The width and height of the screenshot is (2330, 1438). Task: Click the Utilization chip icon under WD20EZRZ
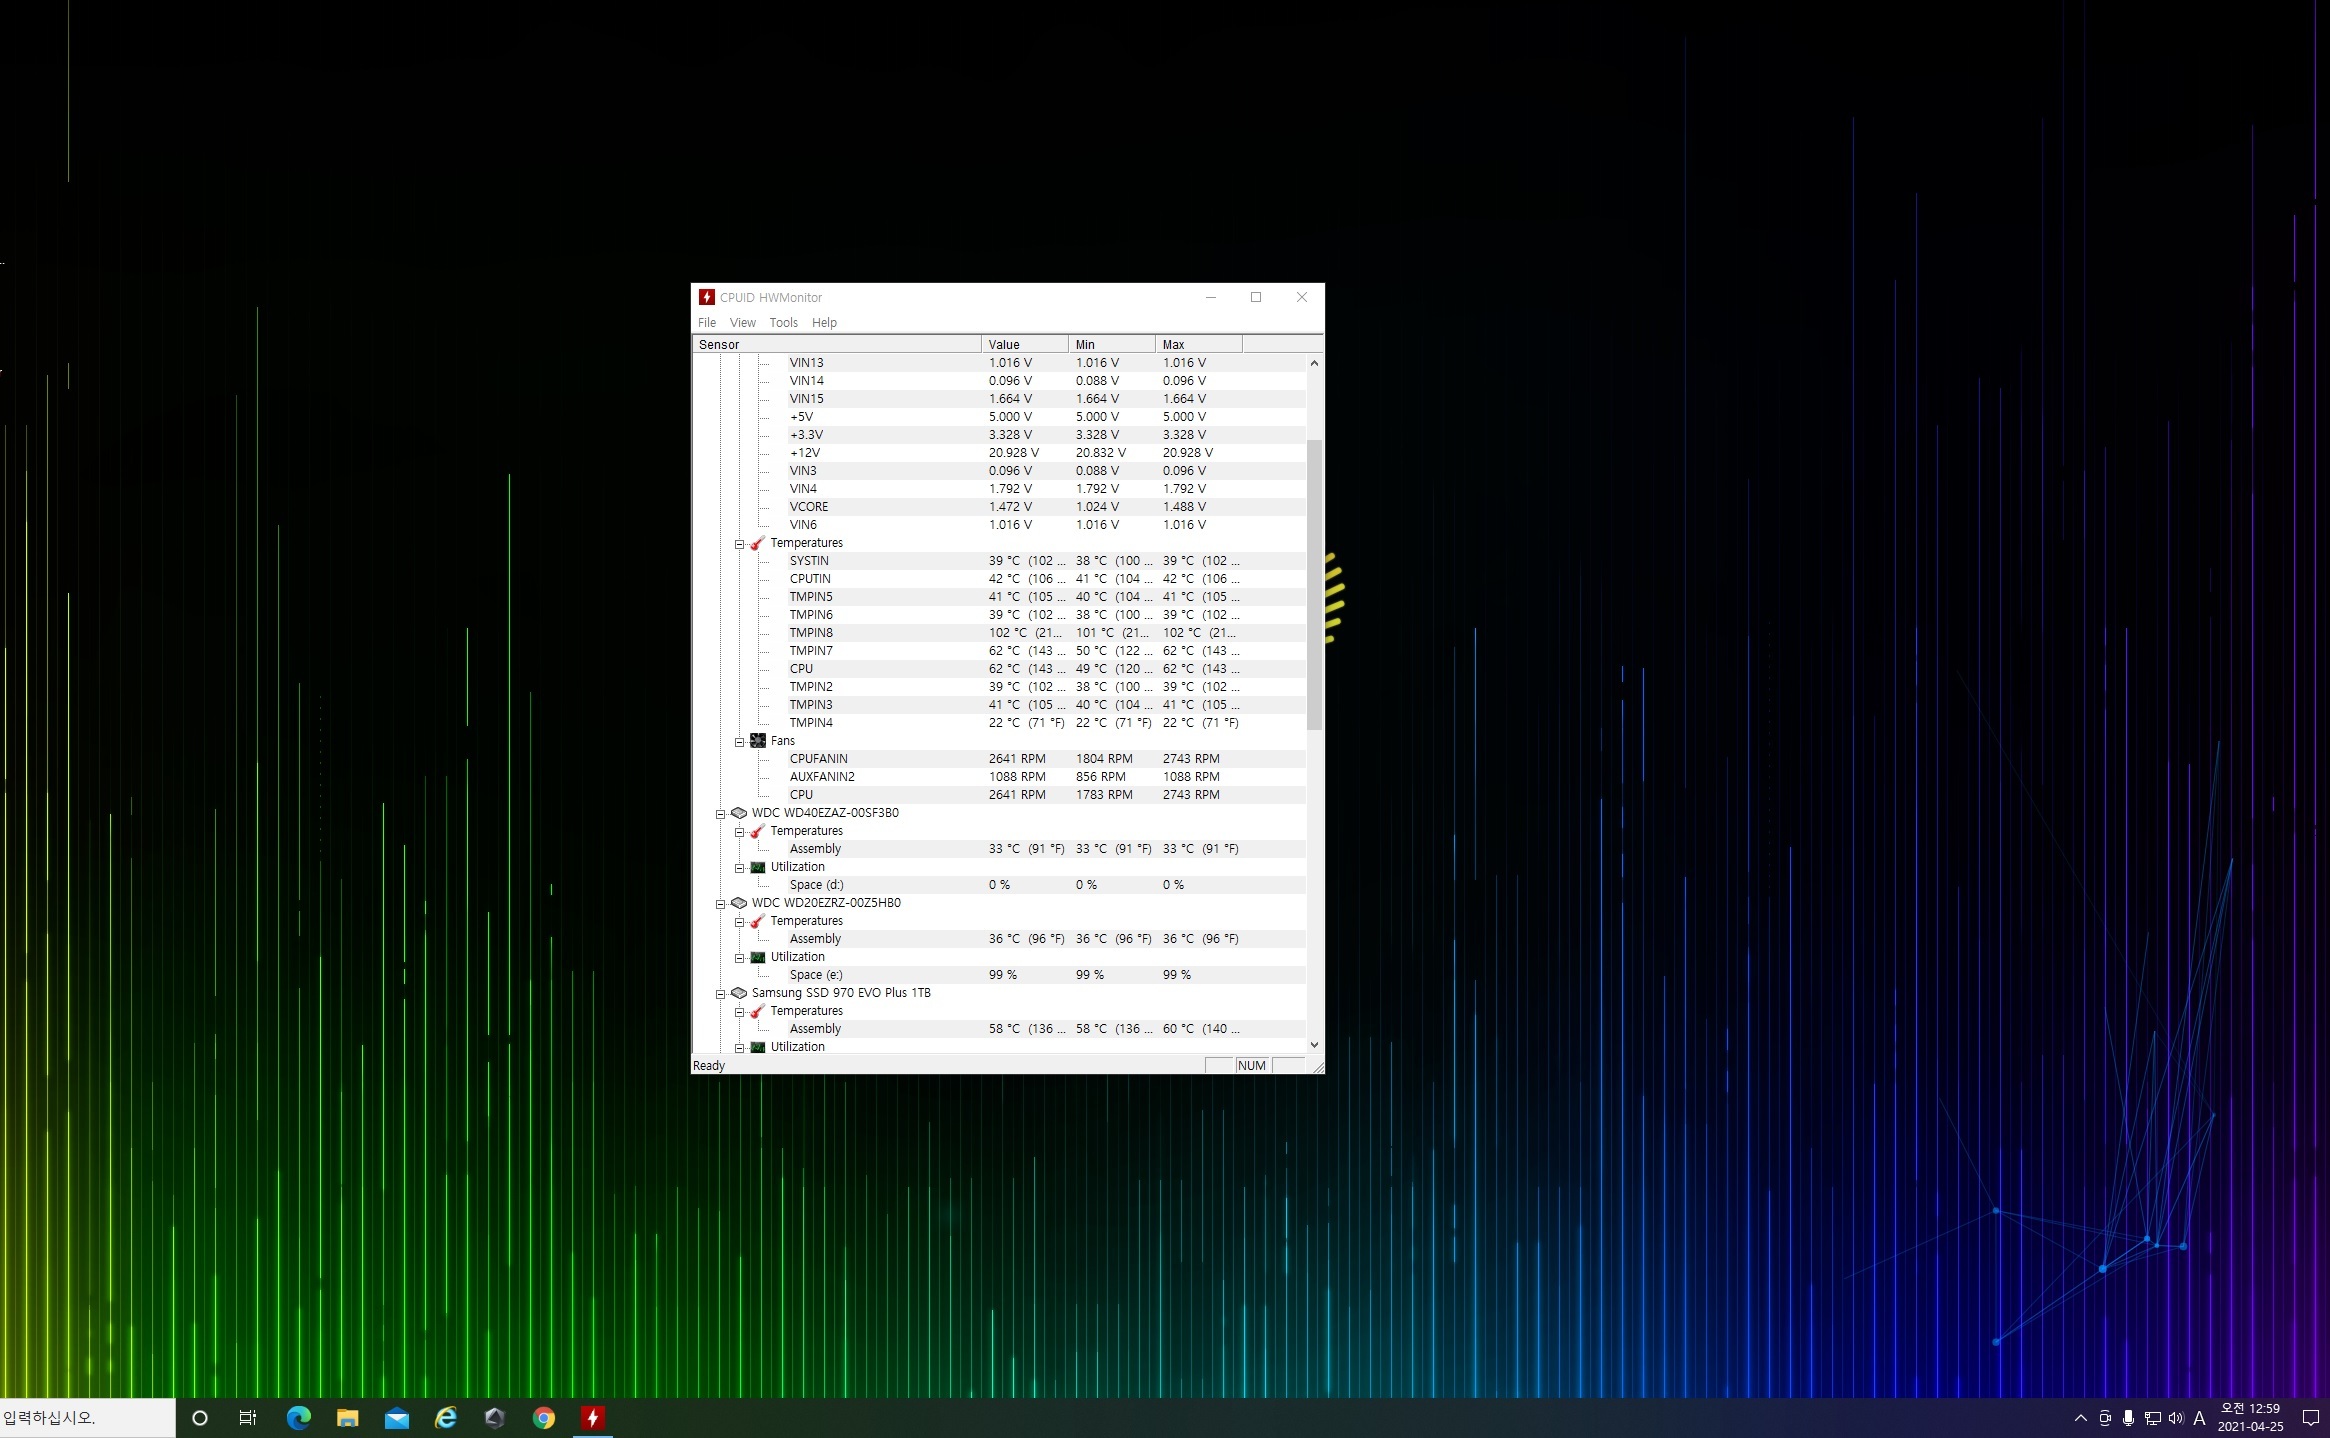(x=758, y=957)
